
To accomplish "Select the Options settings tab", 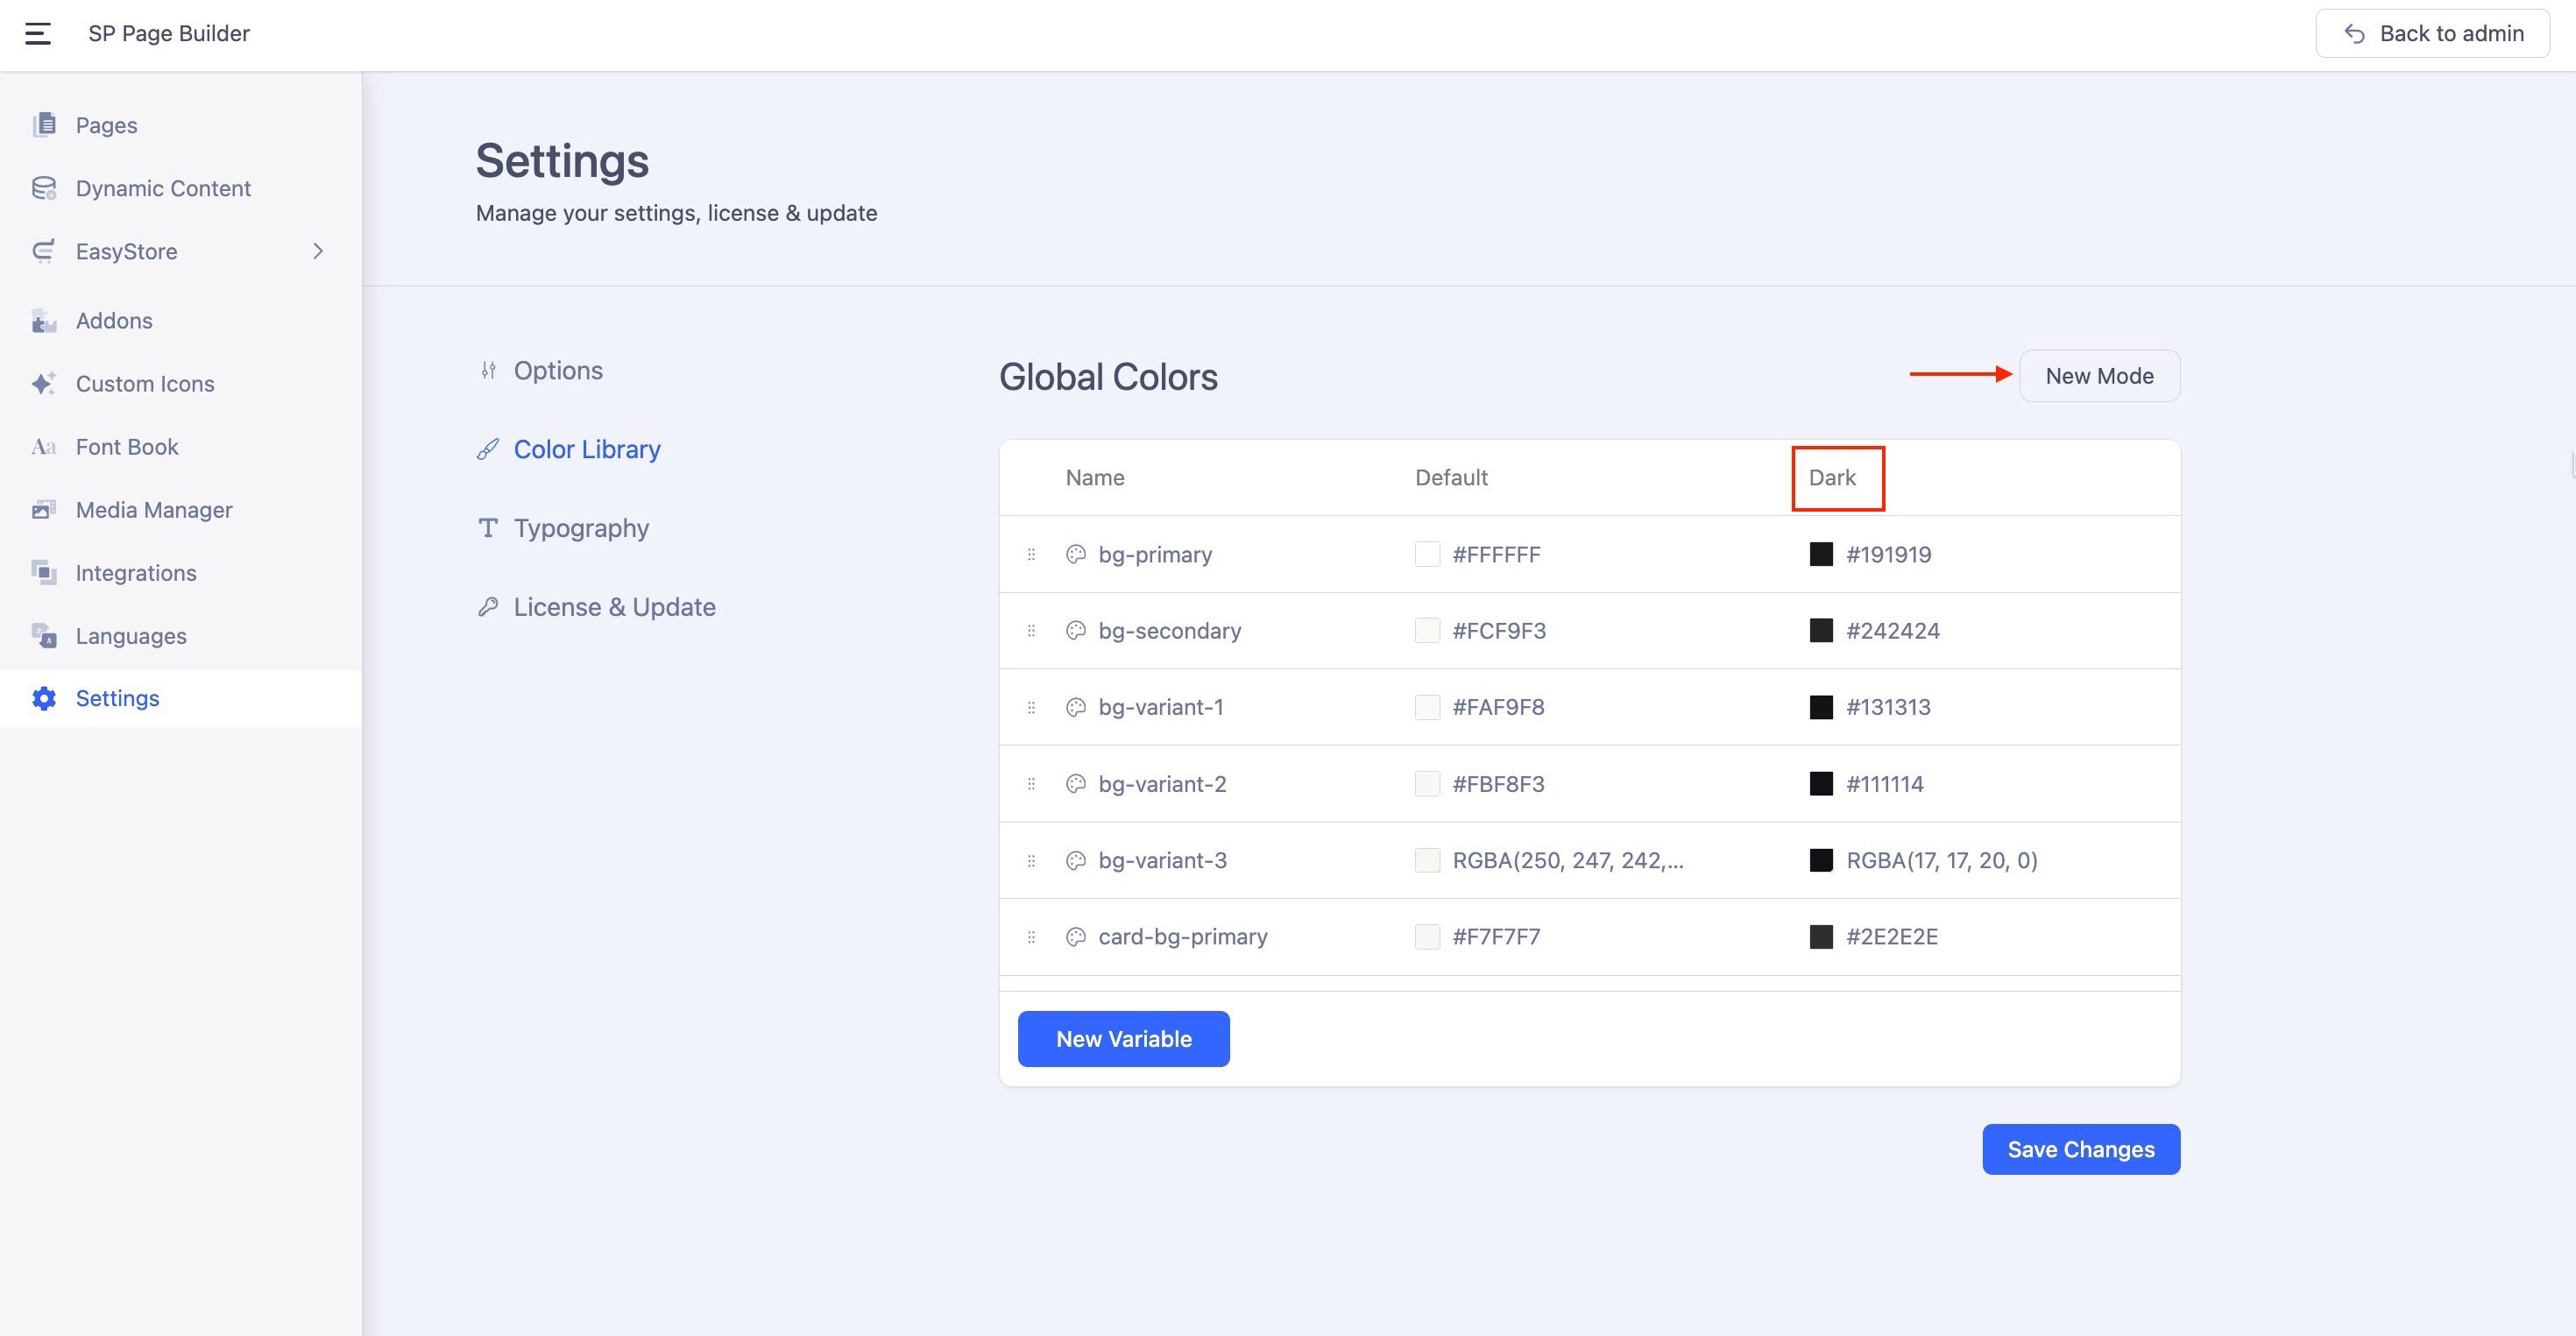I will pos(557,371).
